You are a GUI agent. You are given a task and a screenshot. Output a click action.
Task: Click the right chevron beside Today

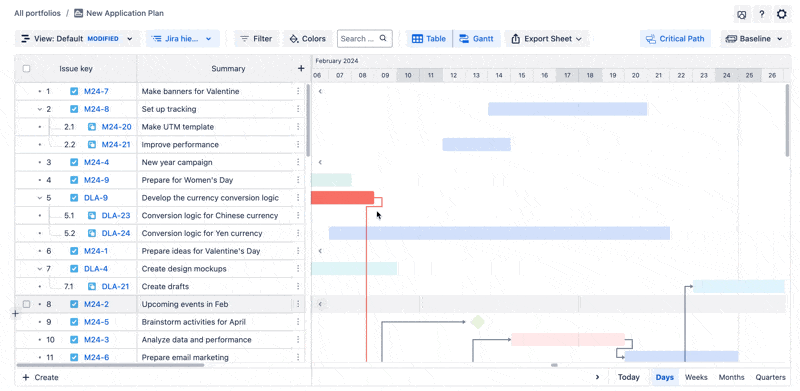pyautogui.click(x=597, y=377)
